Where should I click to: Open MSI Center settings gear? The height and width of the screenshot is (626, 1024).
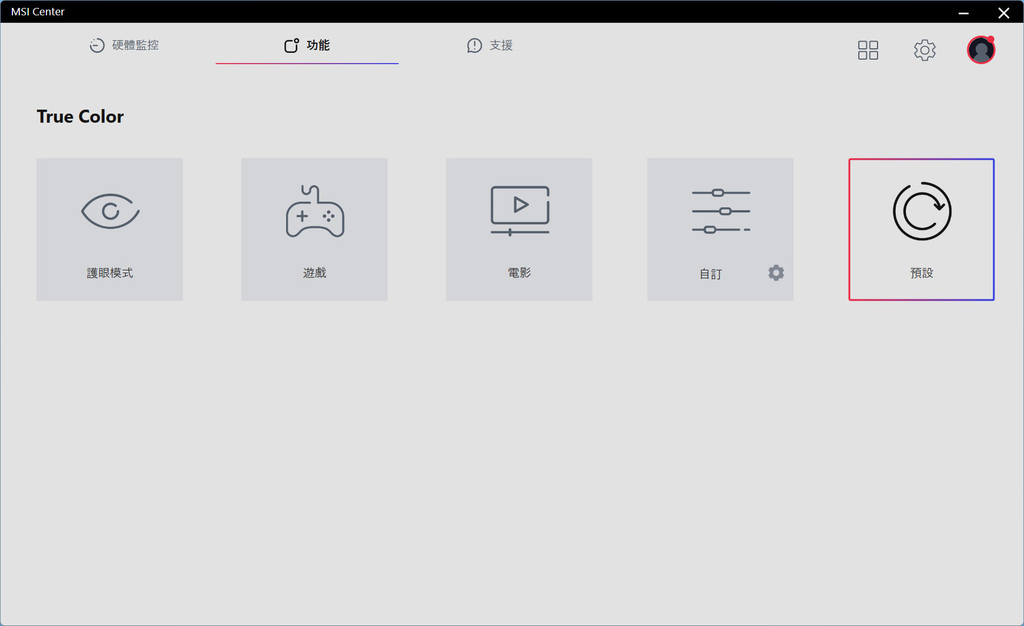point(925,50)
